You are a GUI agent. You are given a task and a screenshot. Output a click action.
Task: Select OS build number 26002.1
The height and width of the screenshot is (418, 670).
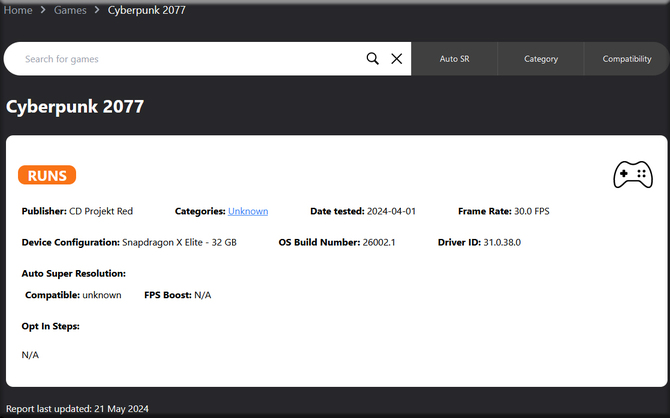(379, 242)
